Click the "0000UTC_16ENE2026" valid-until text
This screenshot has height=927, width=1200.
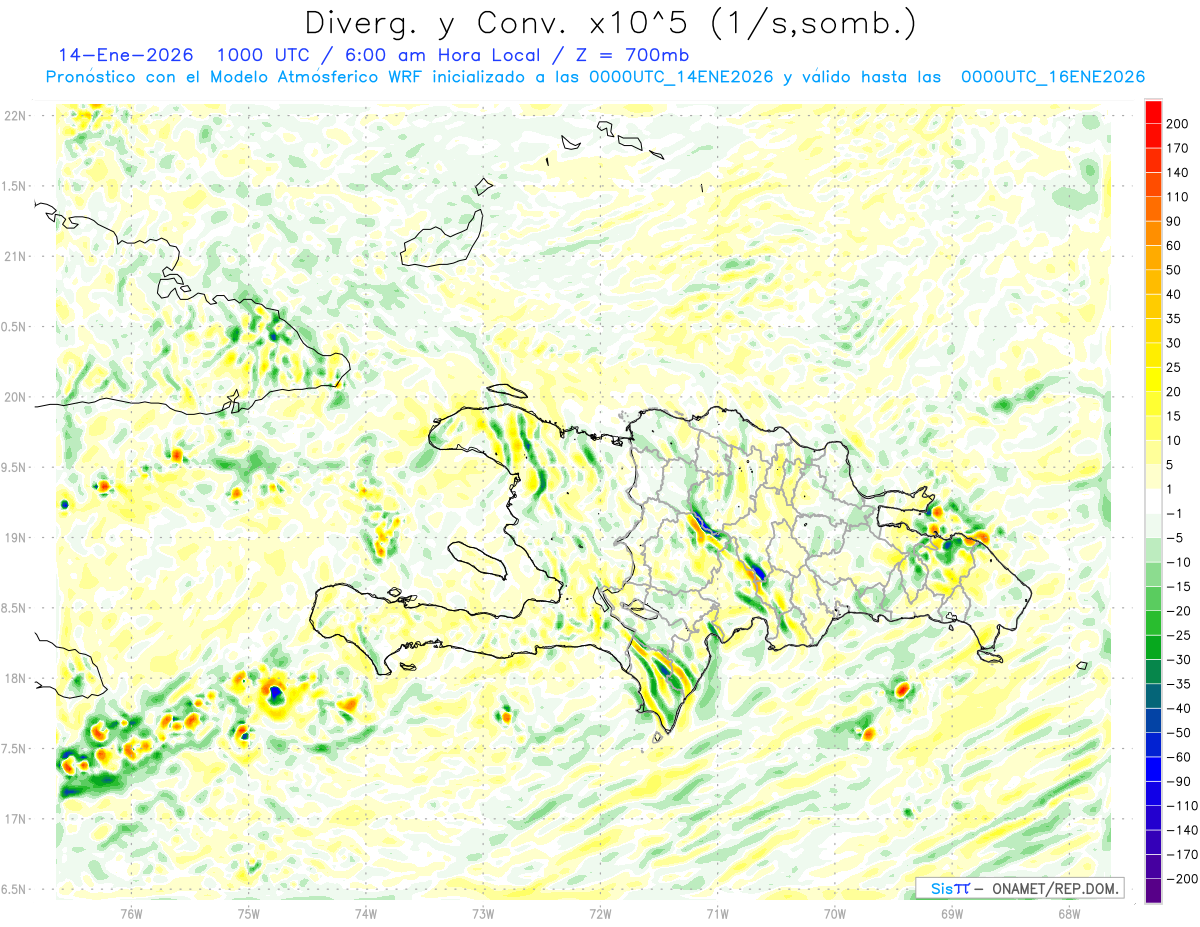[1052, 77]
